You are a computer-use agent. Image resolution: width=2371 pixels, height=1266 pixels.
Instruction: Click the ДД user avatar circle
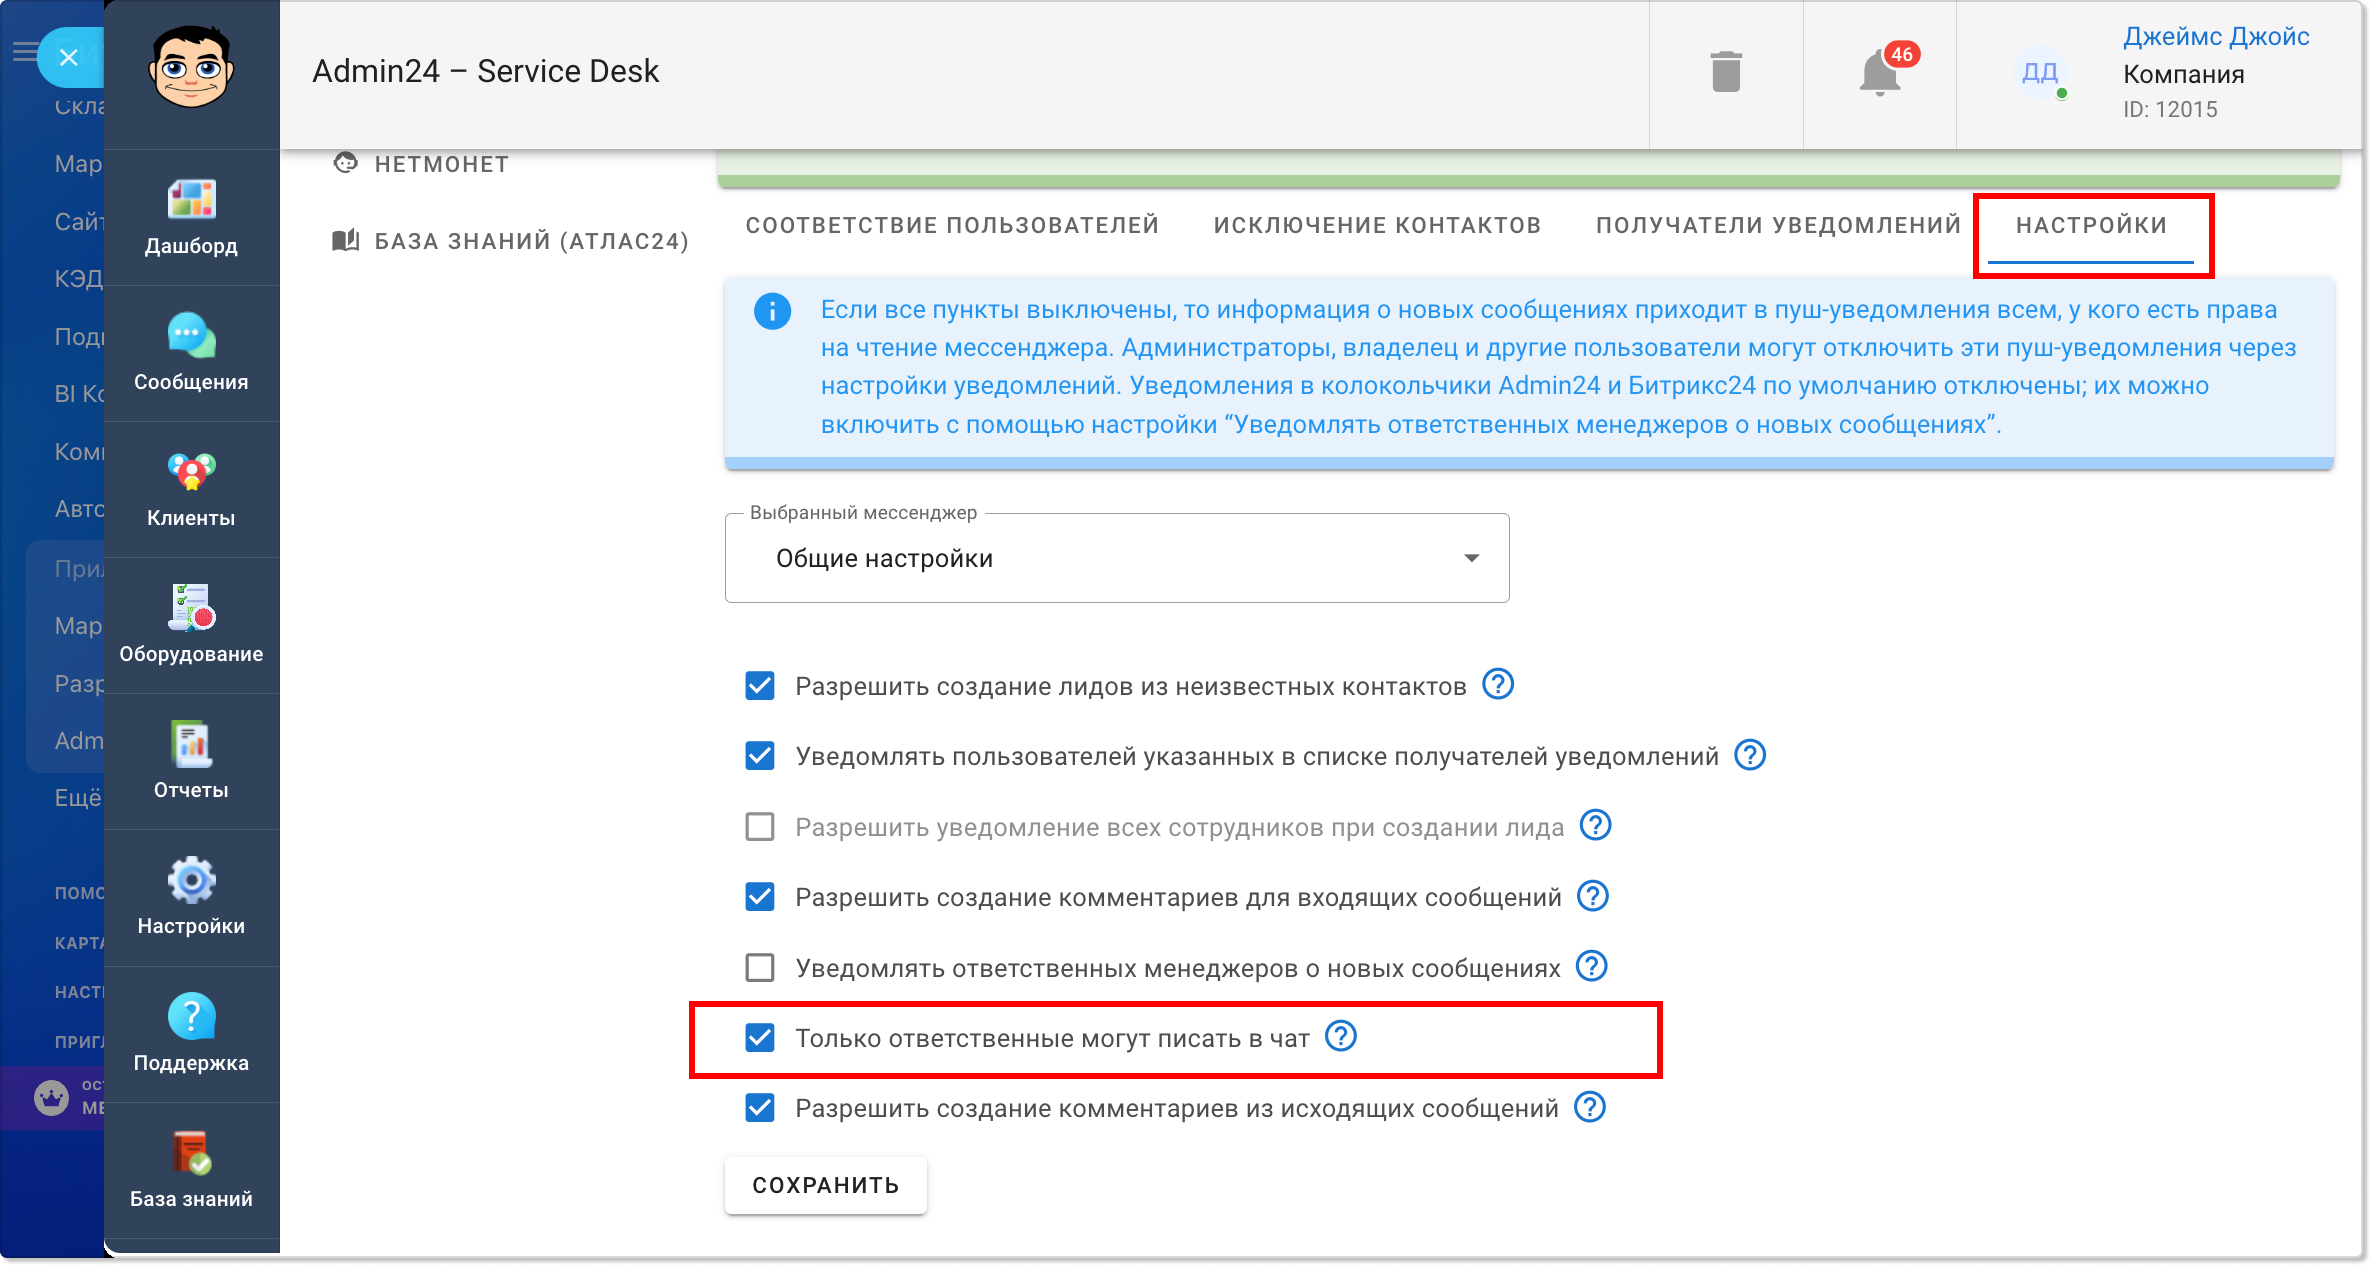[2040, 72]
